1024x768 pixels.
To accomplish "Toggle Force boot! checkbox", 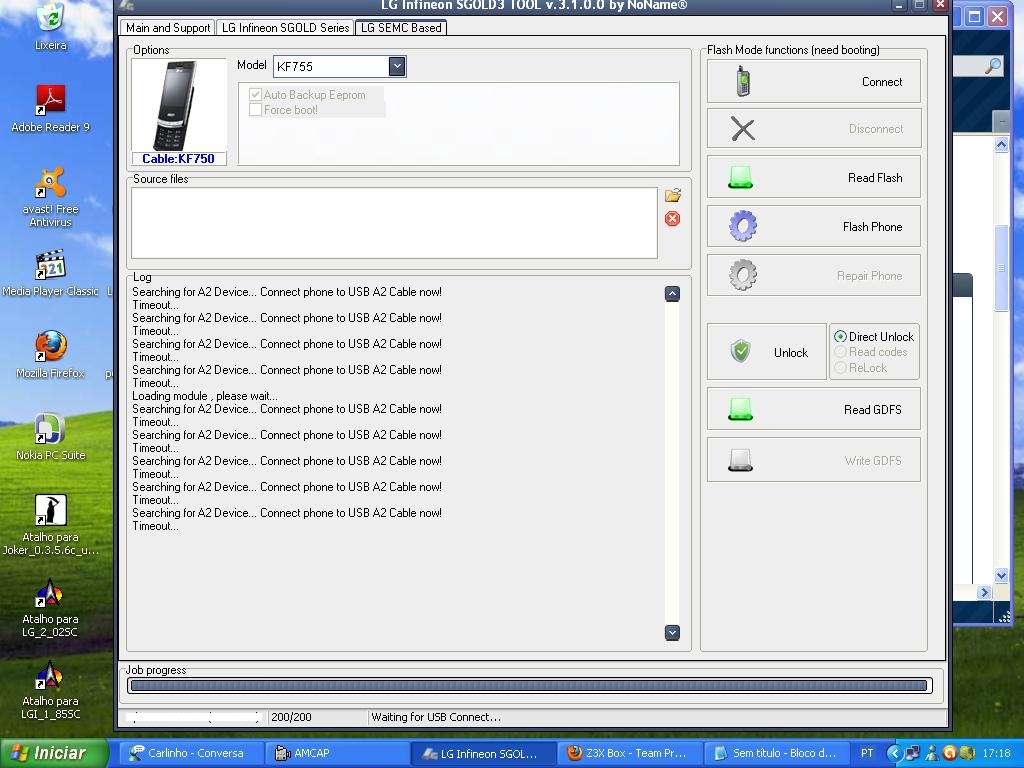I will (x=255, y=110).
